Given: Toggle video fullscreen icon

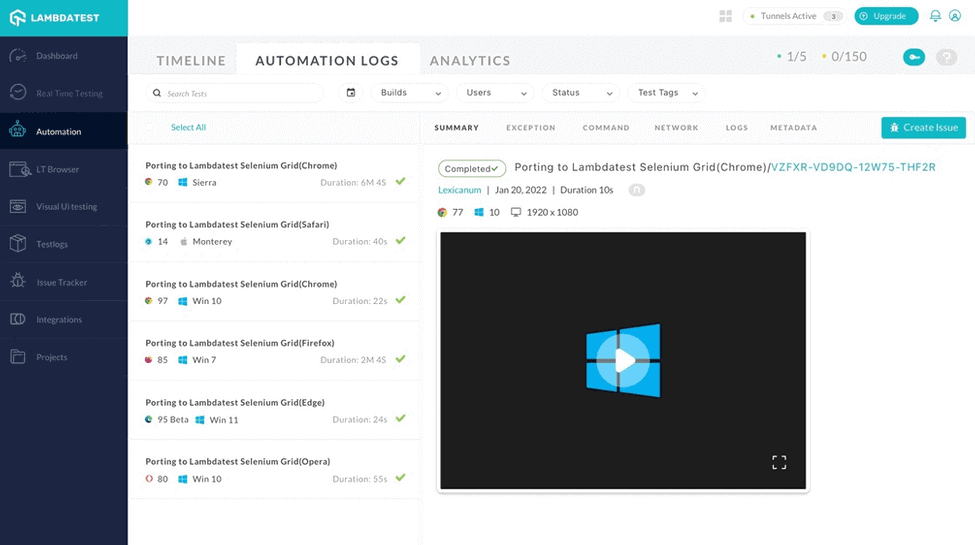Looking at the screenshot, I should [x=779, y=462].
